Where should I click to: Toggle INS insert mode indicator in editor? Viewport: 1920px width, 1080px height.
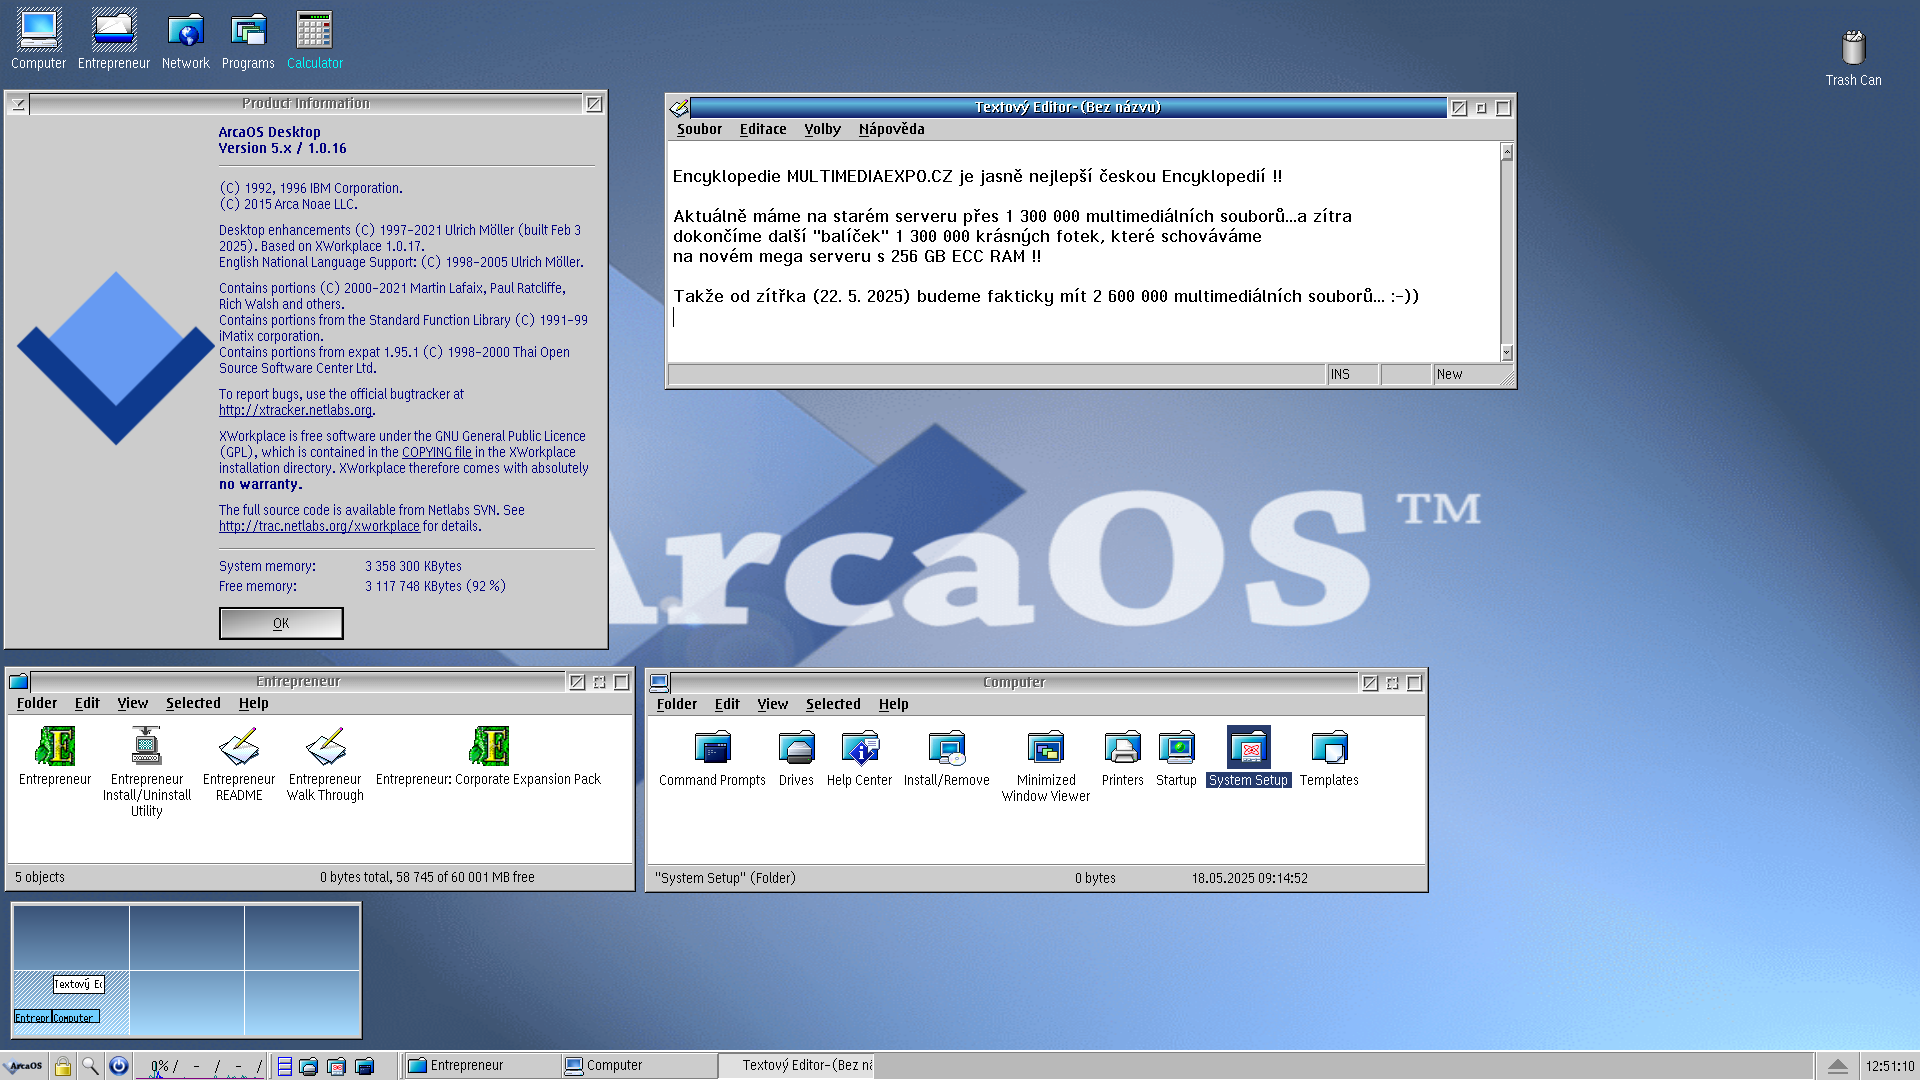click(1341, 375)
